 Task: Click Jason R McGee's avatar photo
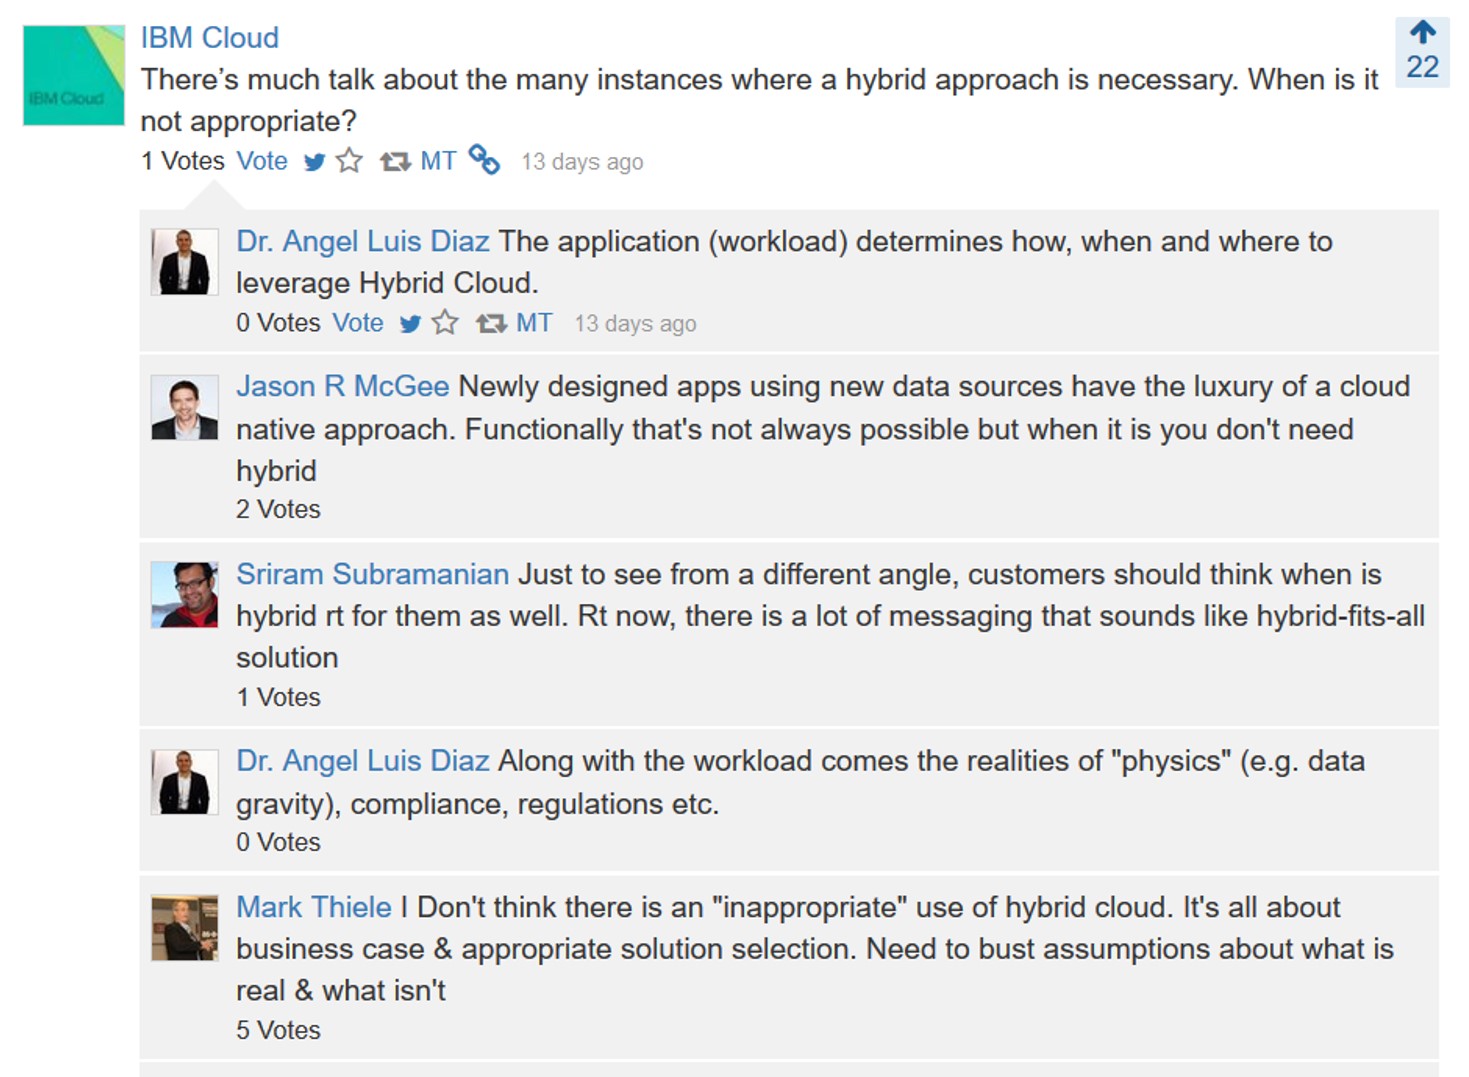[x=185, y=408]
